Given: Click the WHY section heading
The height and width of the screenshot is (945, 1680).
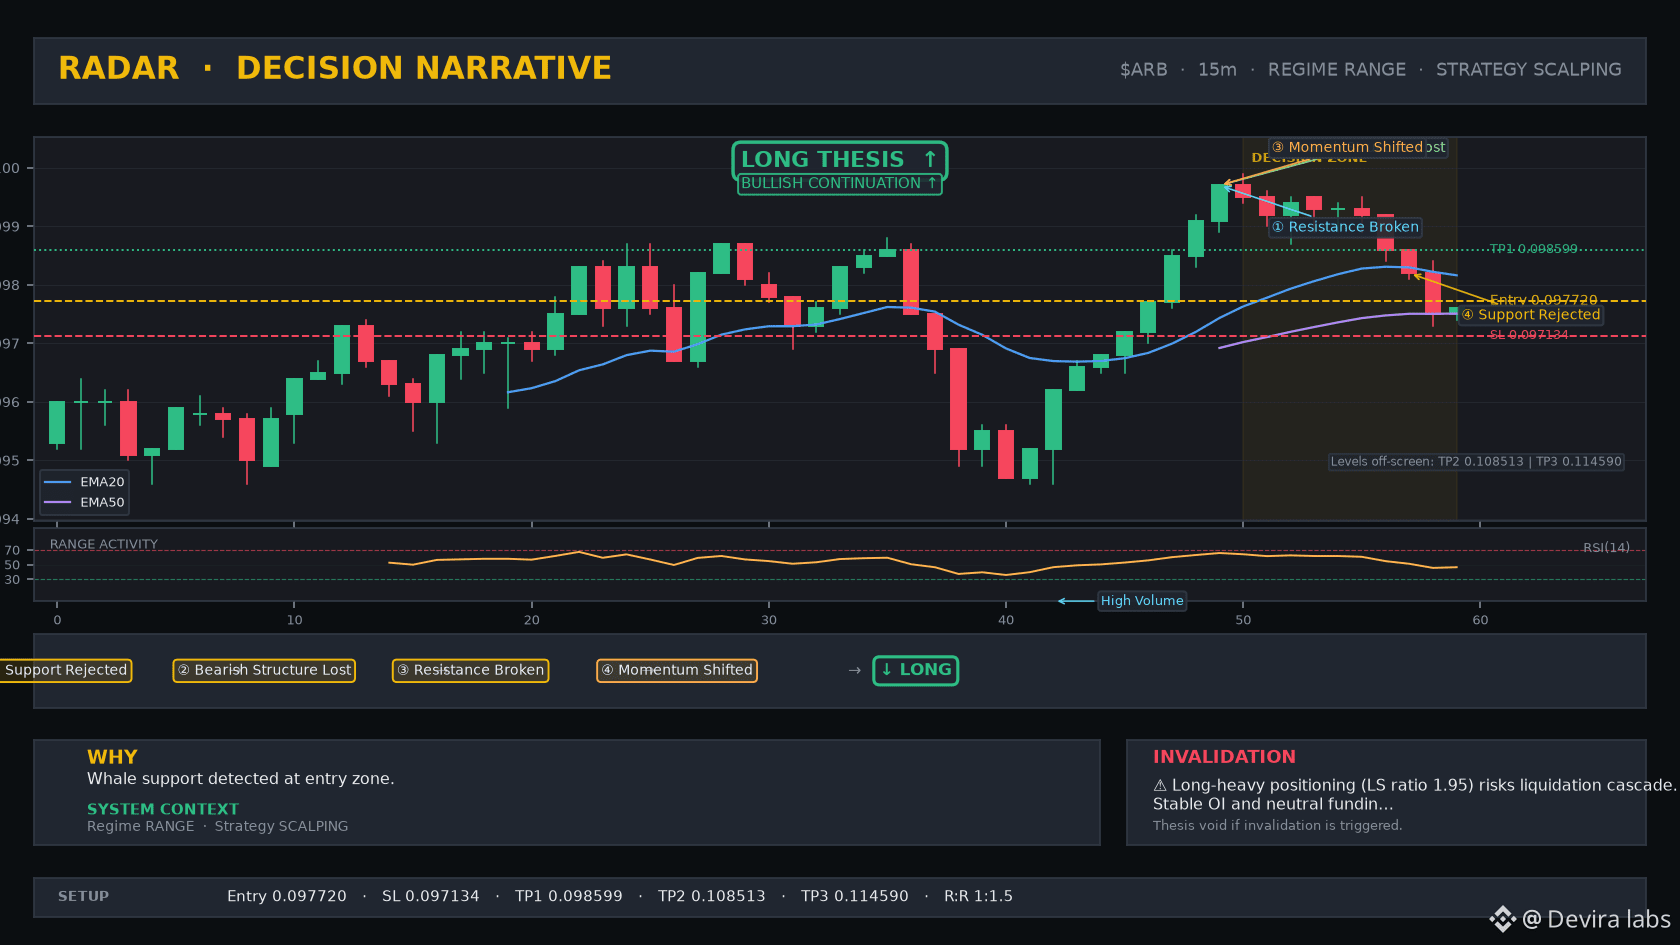Looking at the screenshot, I should point(112,757).
